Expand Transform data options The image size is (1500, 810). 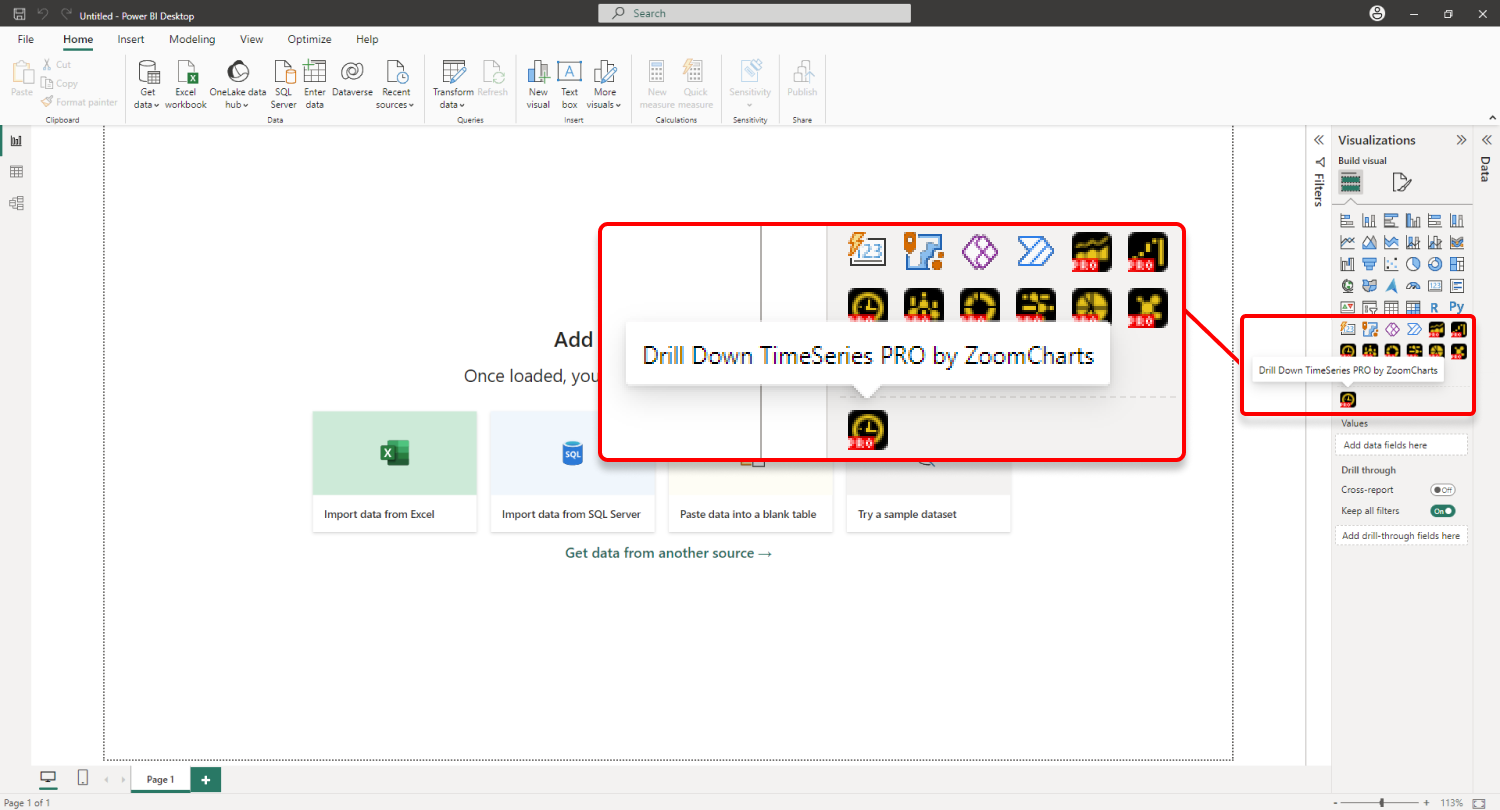click(453, 84)
